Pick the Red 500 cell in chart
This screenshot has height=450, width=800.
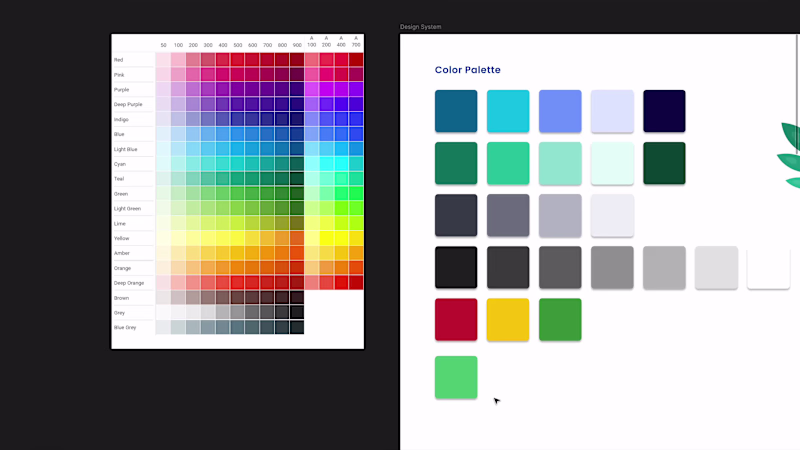pyautogui.click(x=238, y=60)
